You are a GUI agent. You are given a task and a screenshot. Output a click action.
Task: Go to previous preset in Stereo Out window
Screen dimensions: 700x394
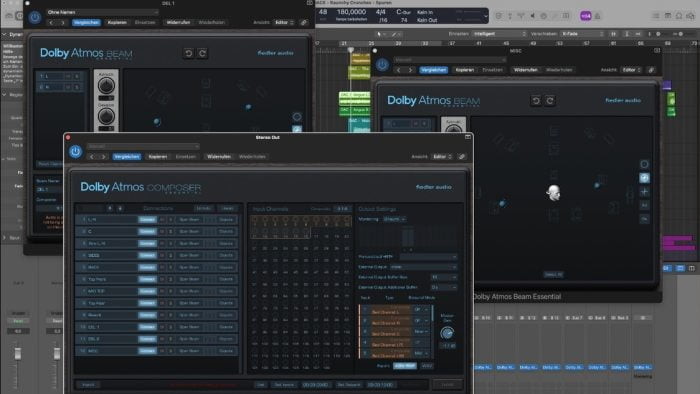[x=92, y=157]
